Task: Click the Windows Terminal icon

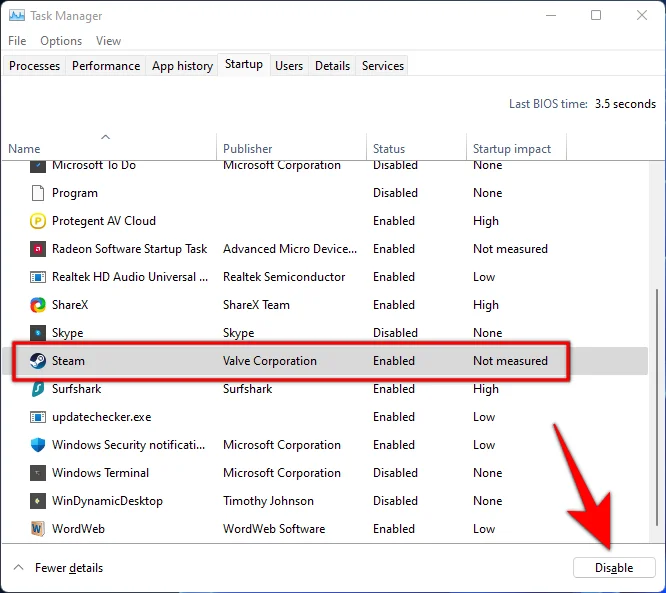Action: click(38, 473)
